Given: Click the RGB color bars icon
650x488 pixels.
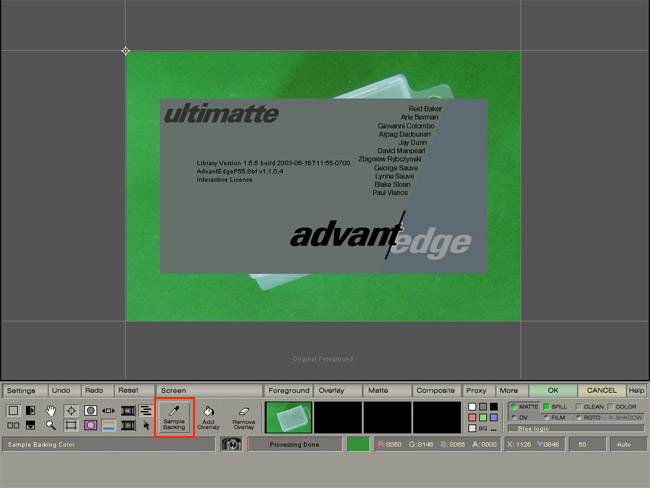Looking at the screenshot, I should 109,425.
